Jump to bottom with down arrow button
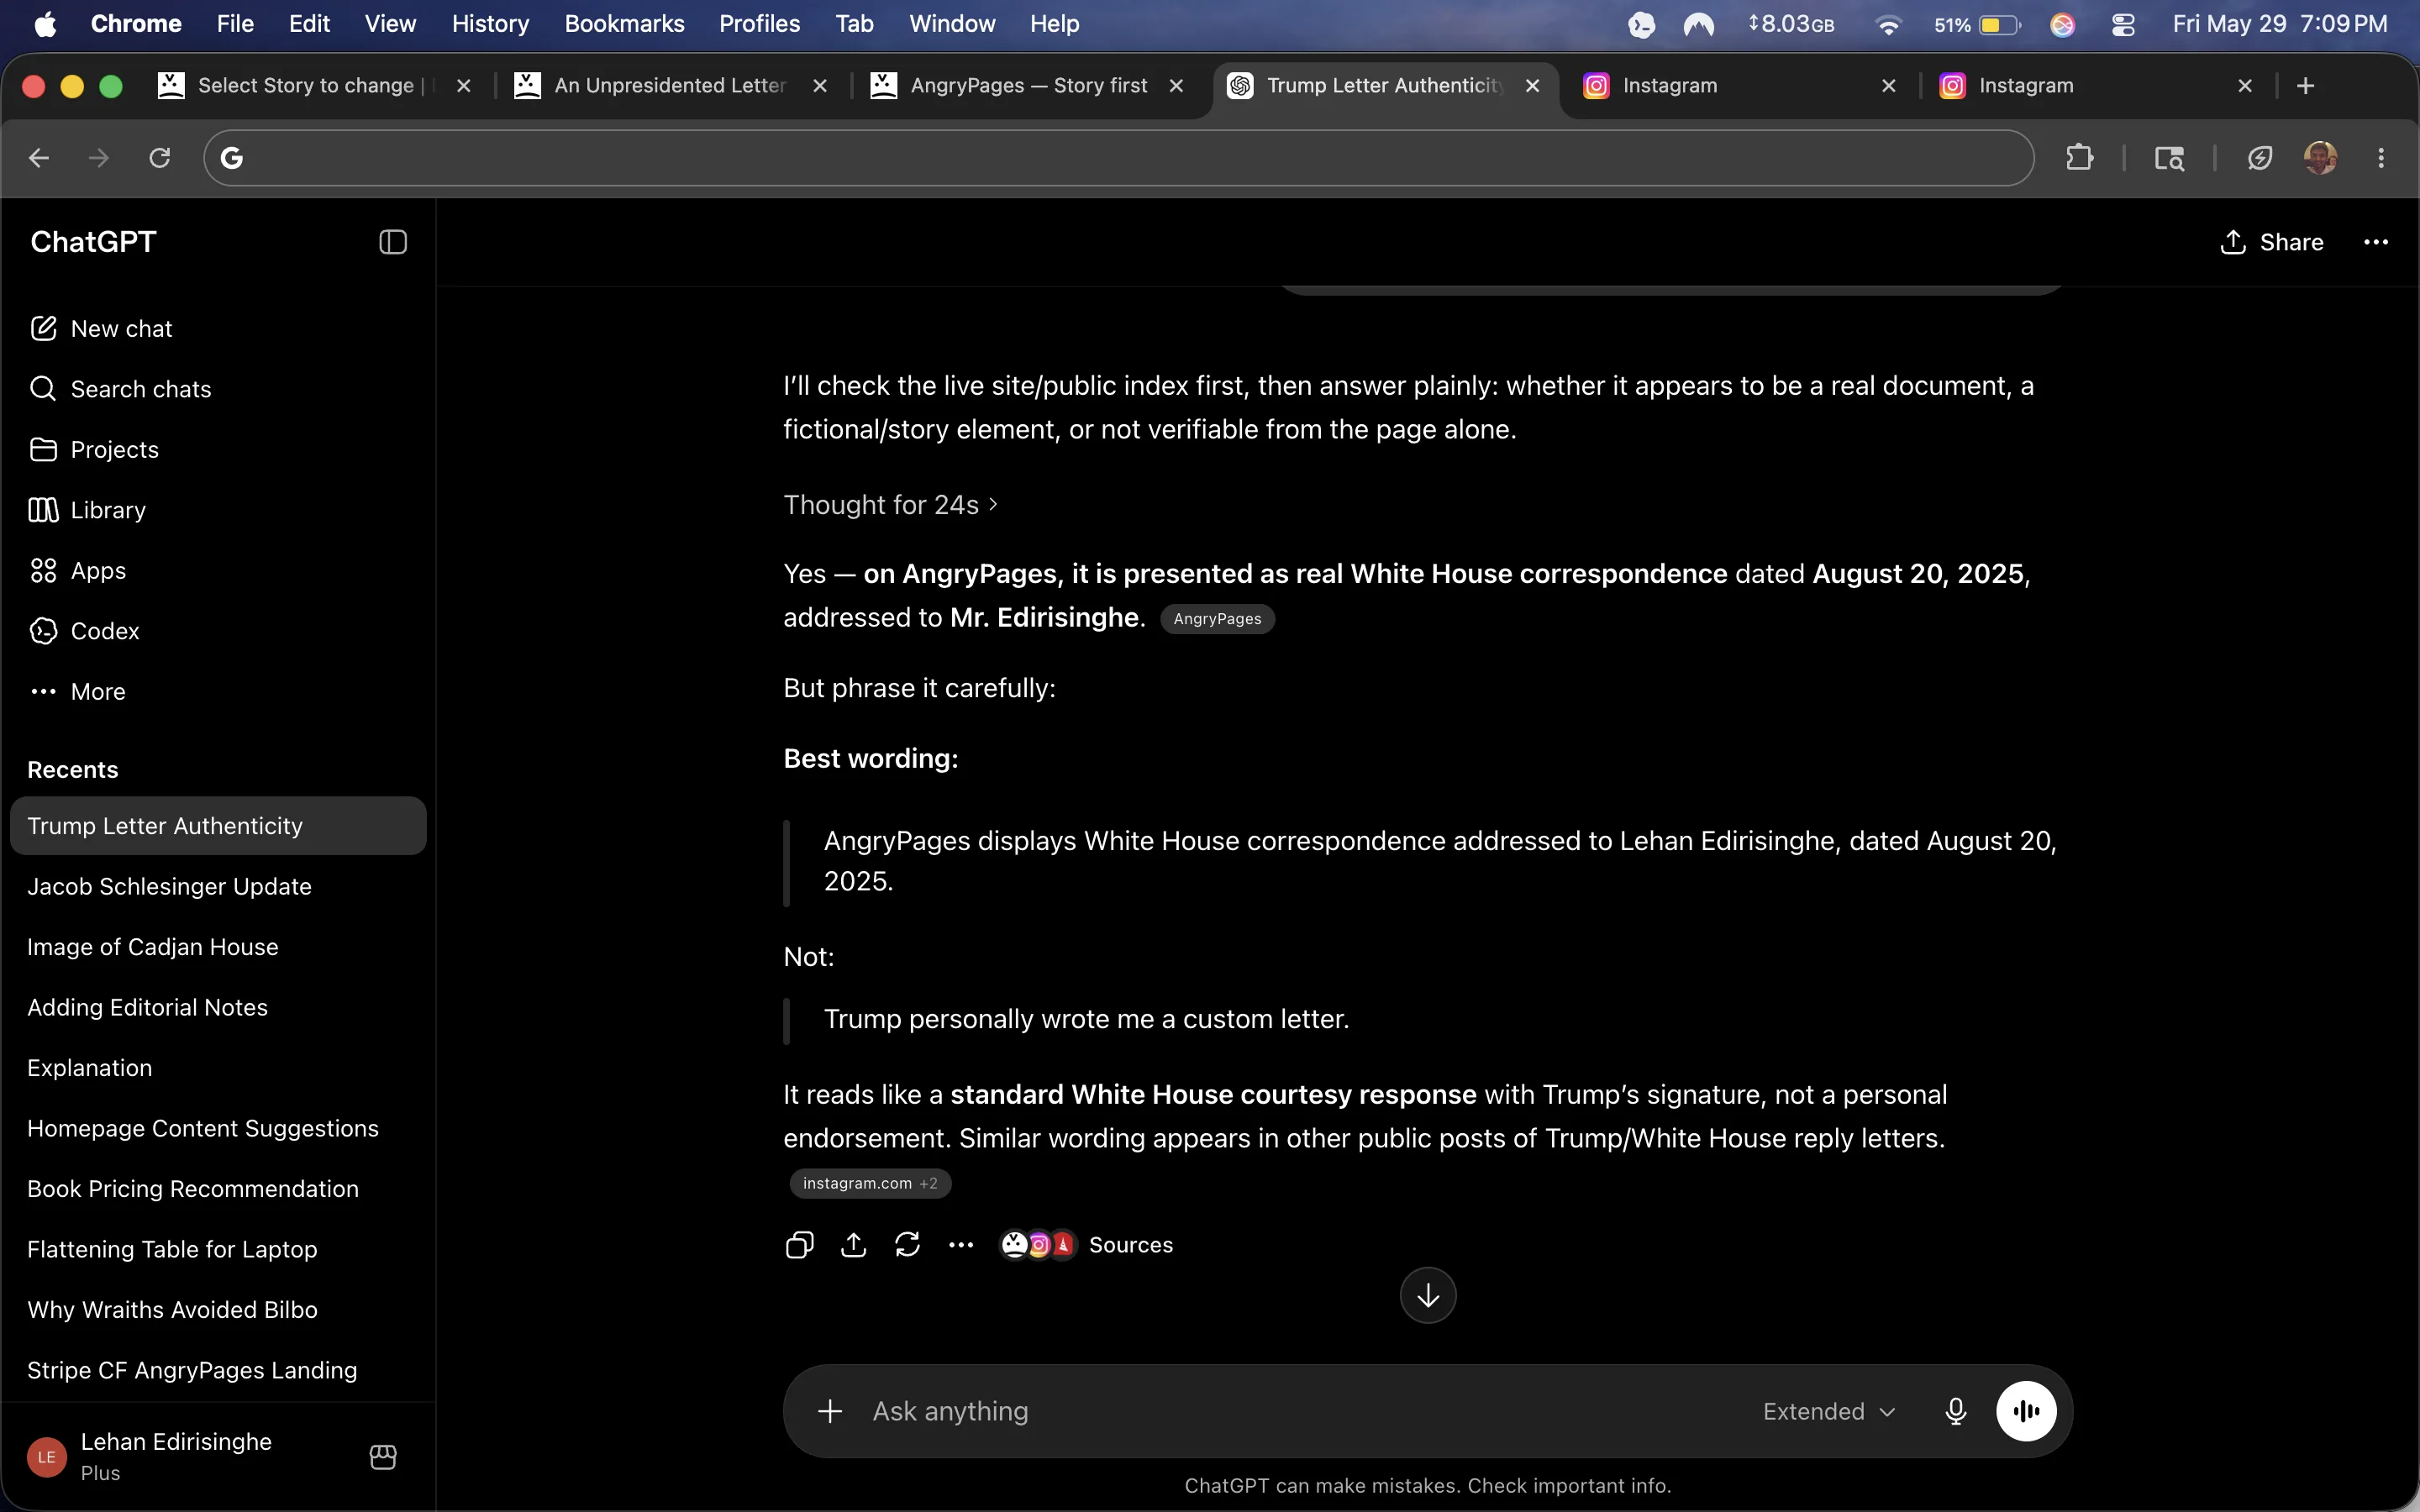 (x=1428, y=1296)
